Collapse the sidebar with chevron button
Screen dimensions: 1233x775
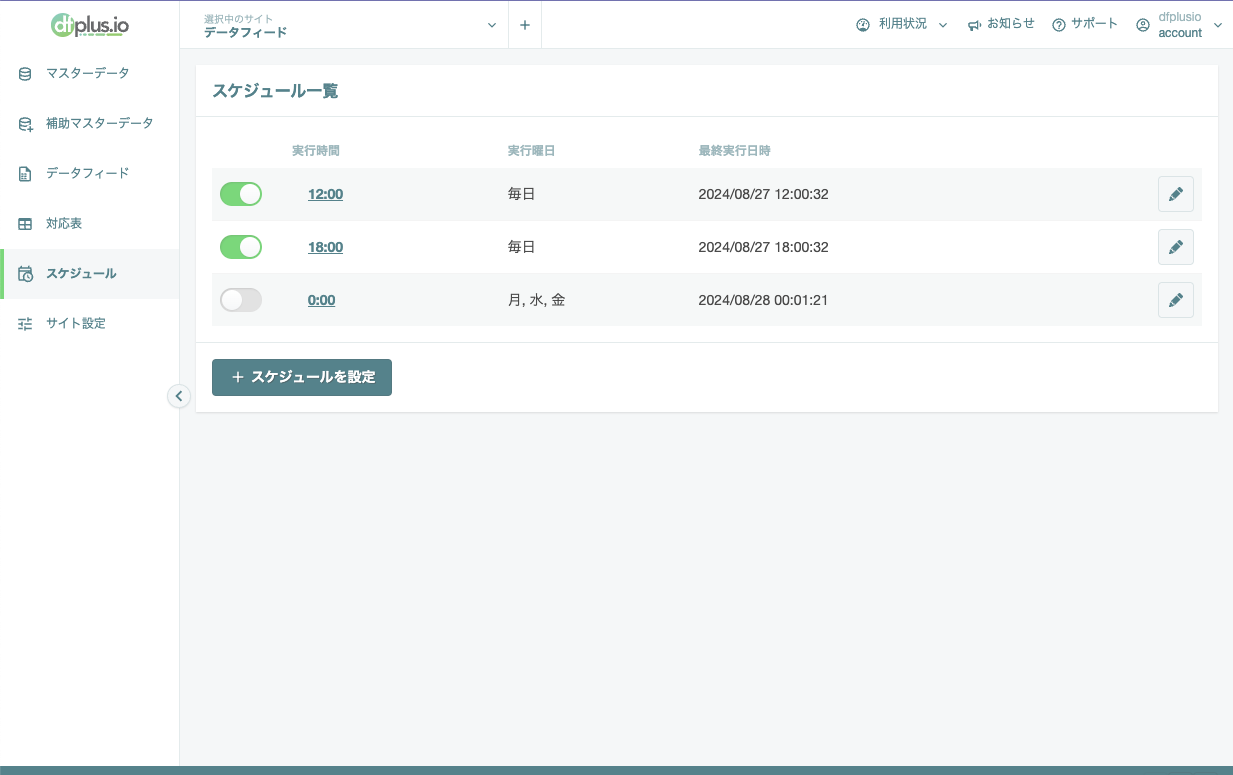click(x=179, y=396)
